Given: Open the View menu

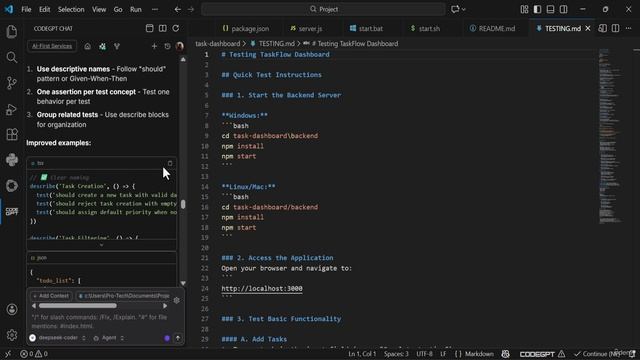Looking at the screenshot, I should point(99,9).
